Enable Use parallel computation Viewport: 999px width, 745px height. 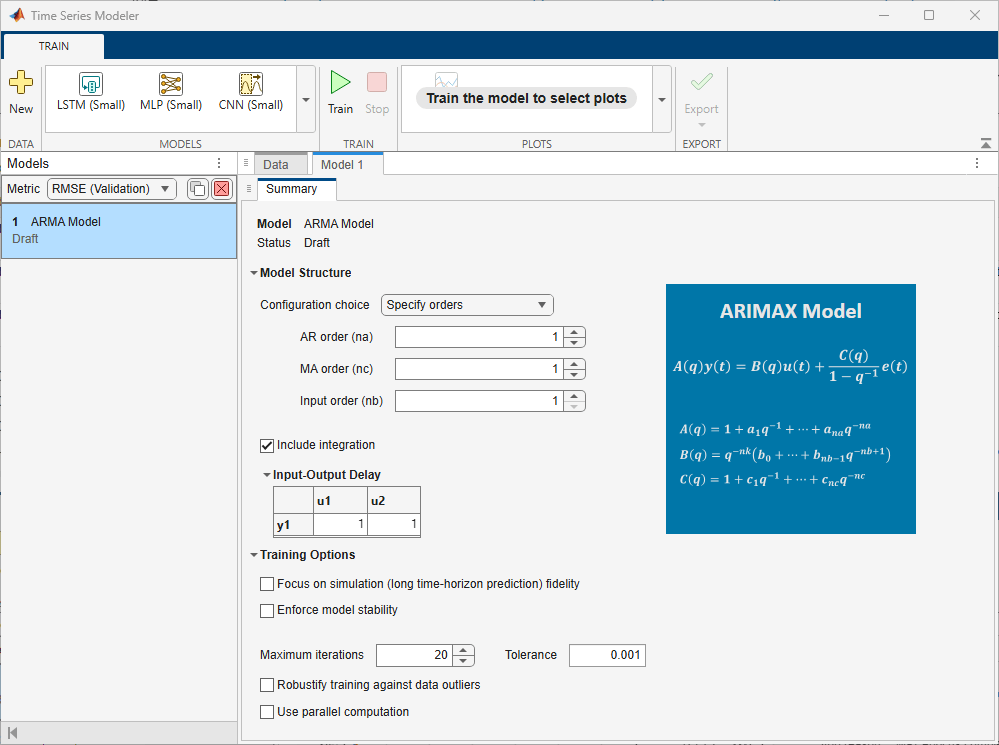coord(267,711)
